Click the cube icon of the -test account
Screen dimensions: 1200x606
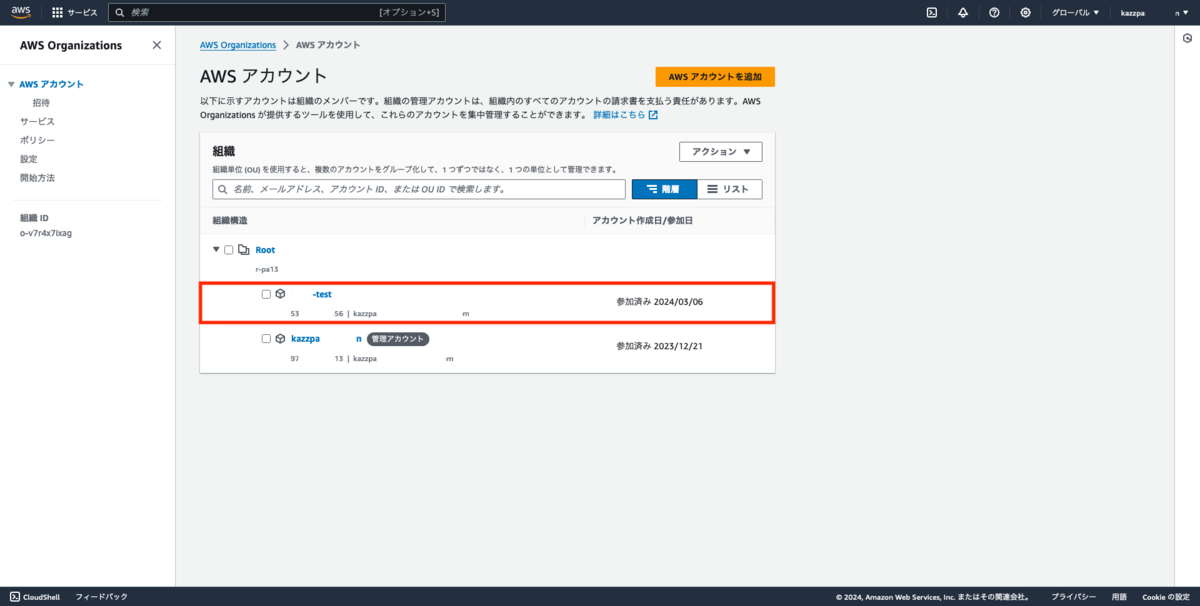point(281,294)
